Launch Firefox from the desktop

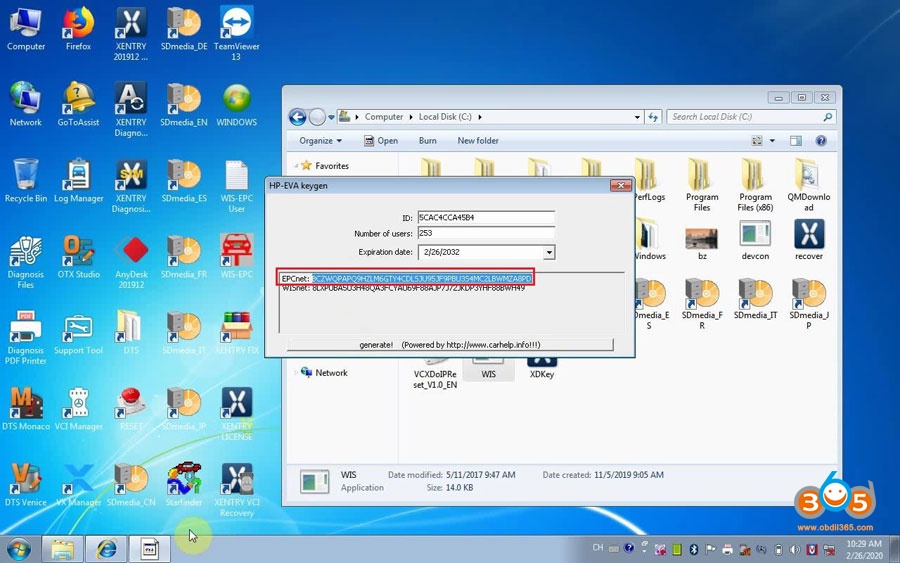coord(78,29)
